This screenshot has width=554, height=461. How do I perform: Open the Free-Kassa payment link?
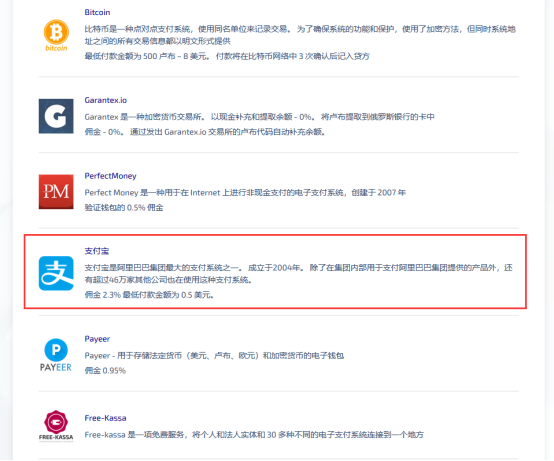[105, 418]
